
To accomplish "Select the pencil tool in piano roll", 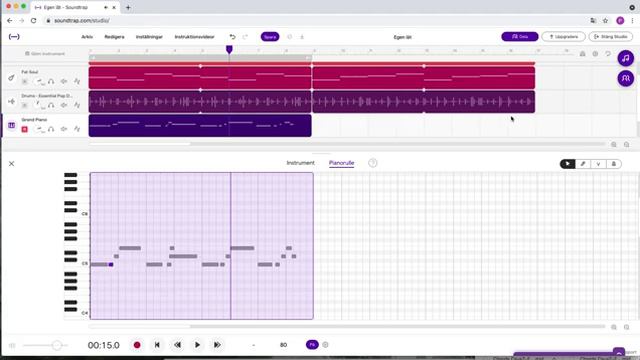I will click(583, 164).
